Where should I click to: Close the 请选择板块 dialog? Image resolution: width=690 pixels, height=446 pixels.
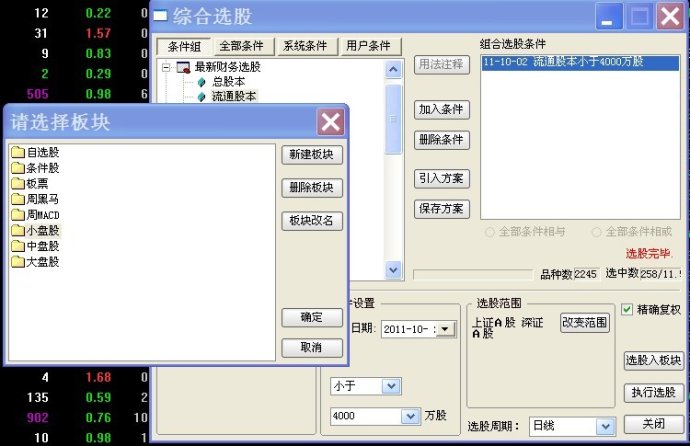click(330, 122)
